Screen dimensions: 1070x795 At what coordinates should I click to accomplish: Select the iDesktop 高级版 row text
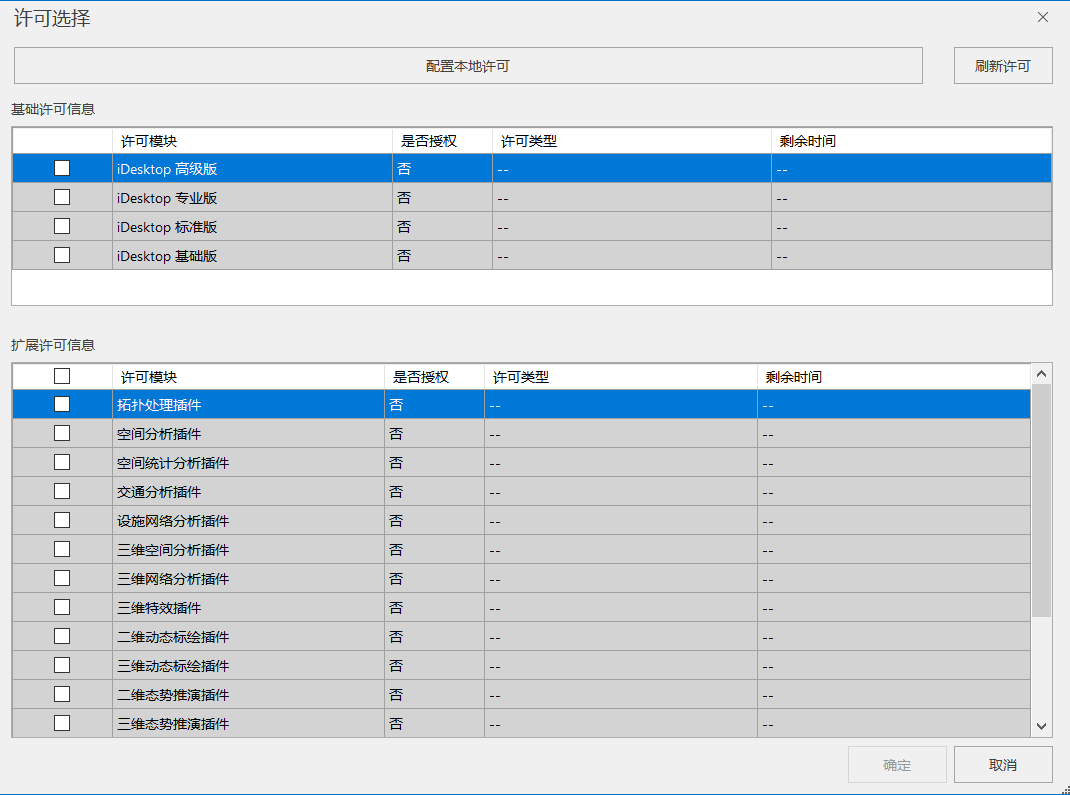(x=167, y=169)
